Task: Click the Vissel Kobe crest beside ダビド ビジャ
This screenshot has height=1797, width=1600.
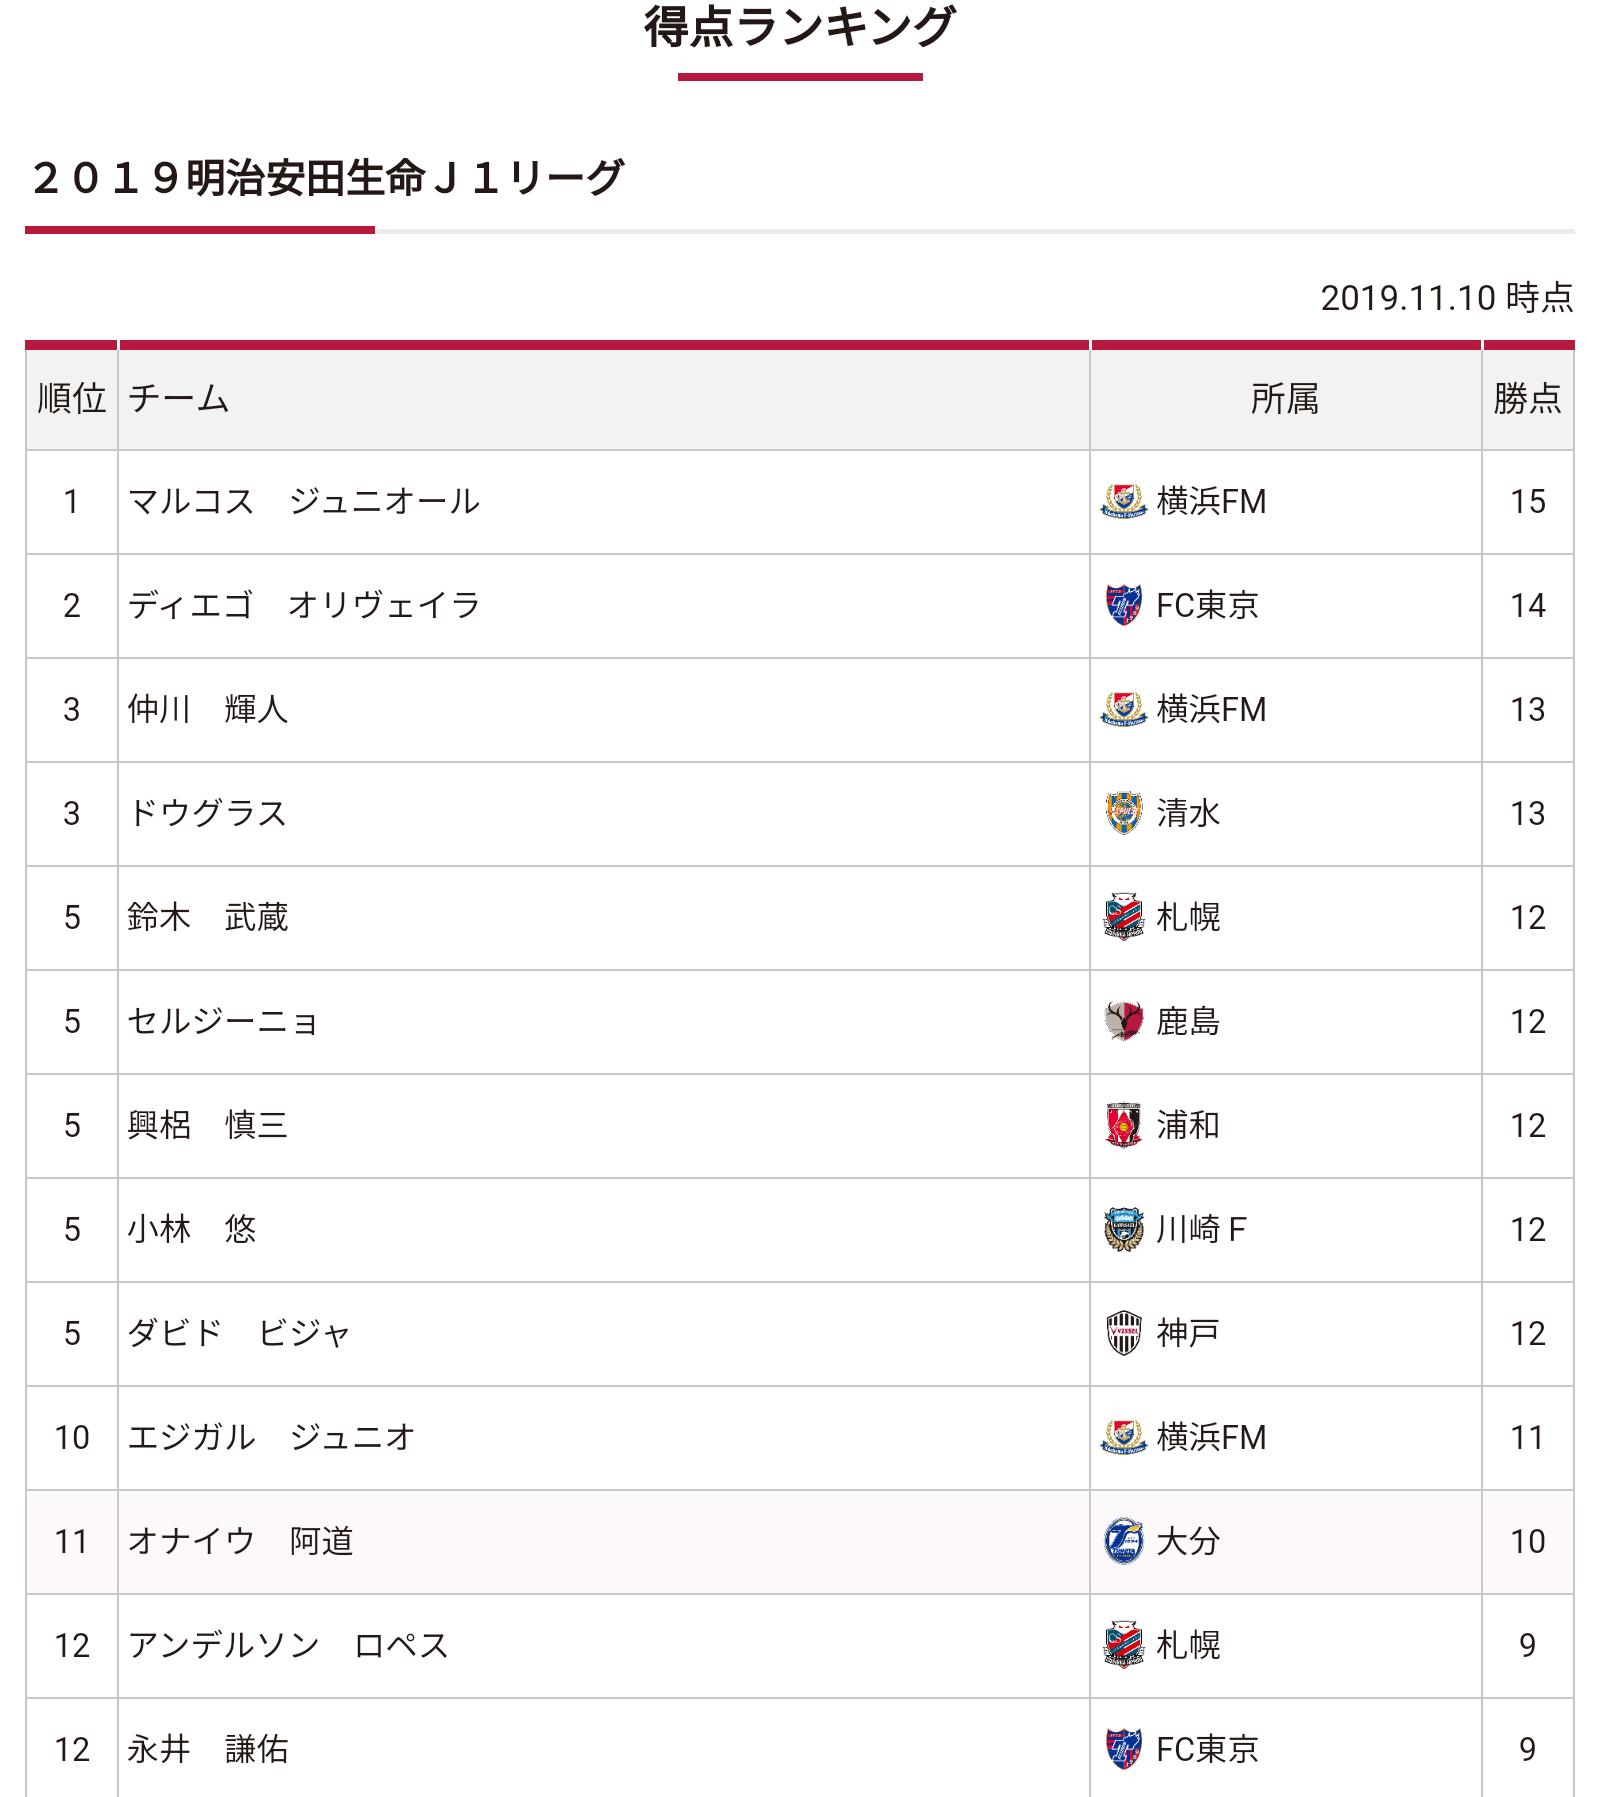Action: 1123,1333
